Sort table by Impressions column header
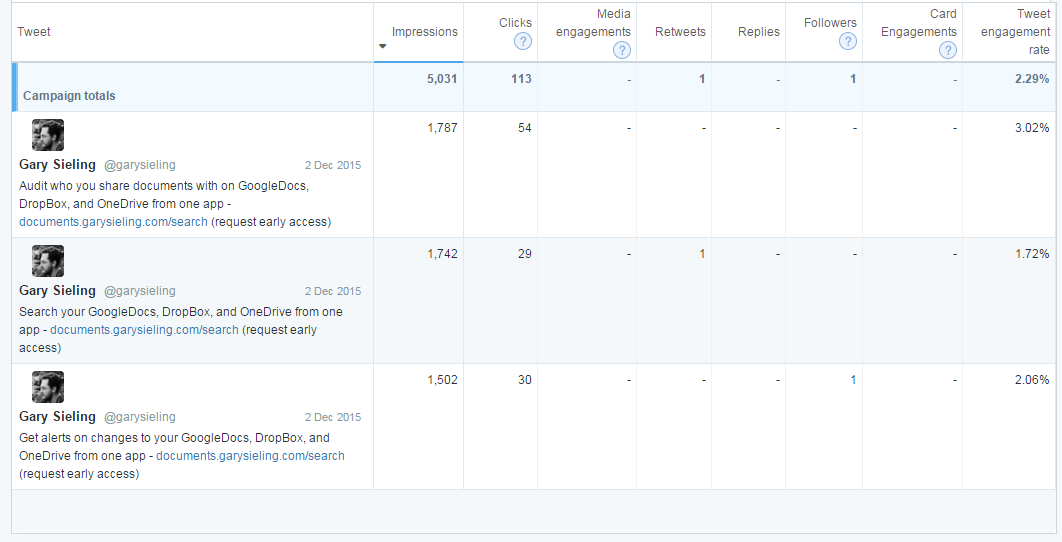The image size is (1062, 542). pos(425,32)
